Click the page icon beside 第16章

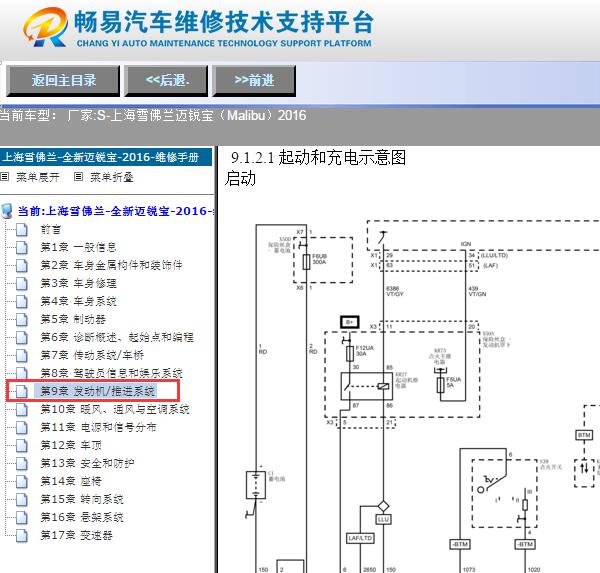[22, 518]
